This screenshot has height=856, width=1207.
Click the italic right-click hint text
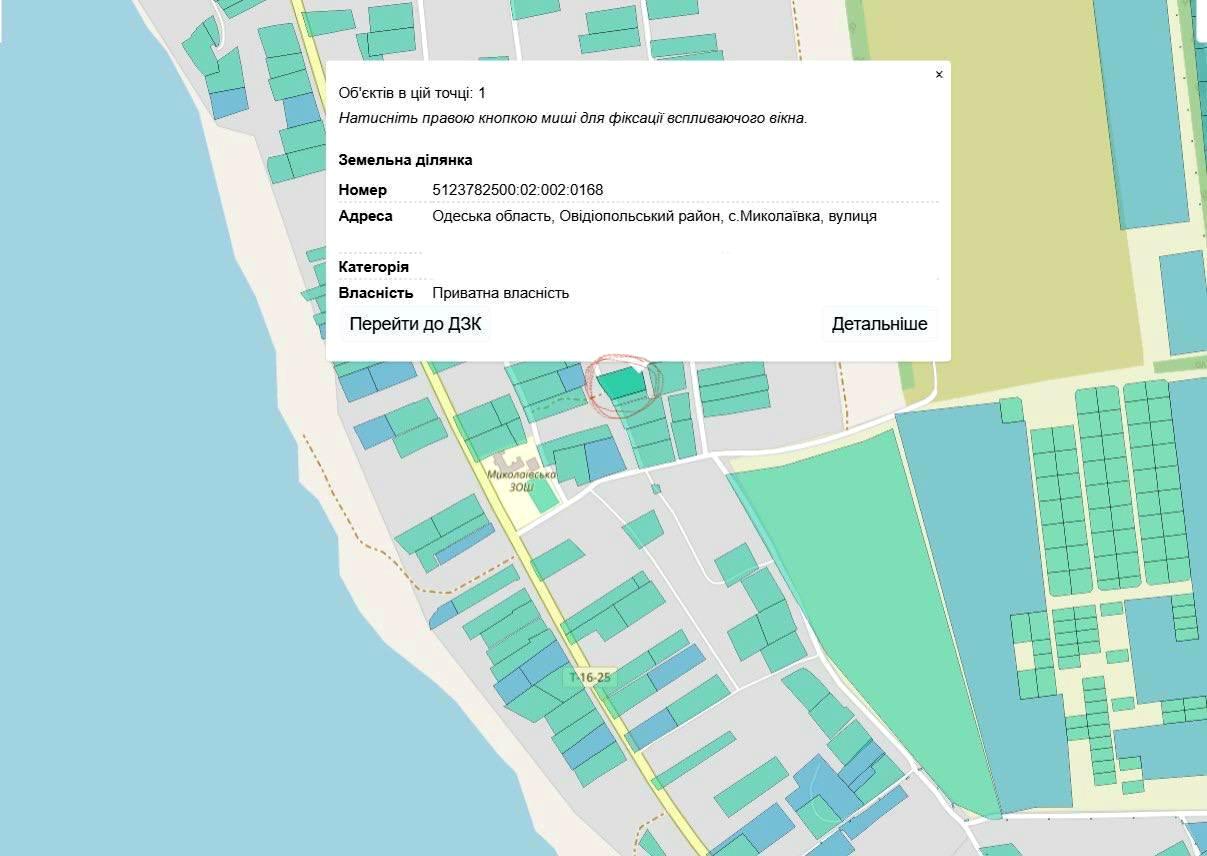pos(572,118)
